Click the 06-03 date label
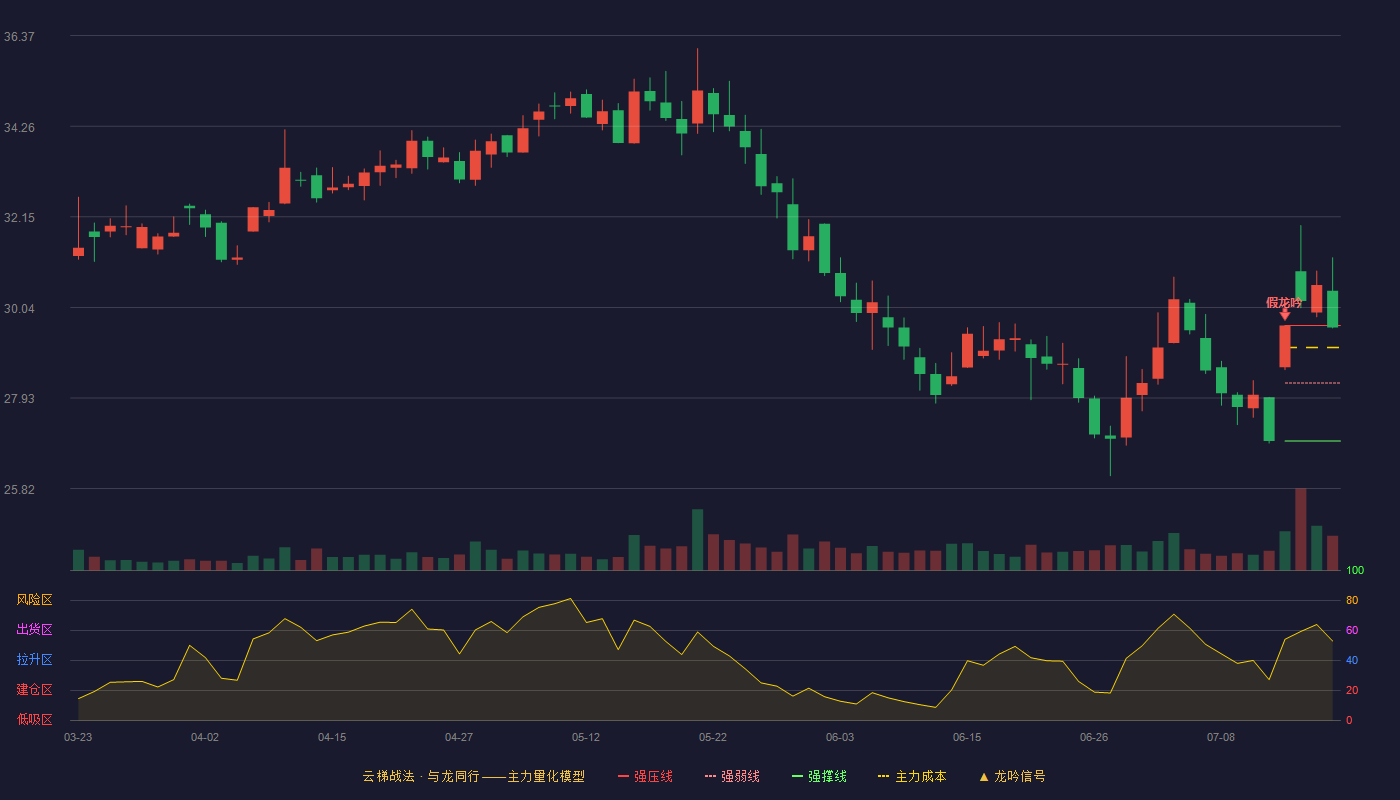 click(x=840, y=737)
